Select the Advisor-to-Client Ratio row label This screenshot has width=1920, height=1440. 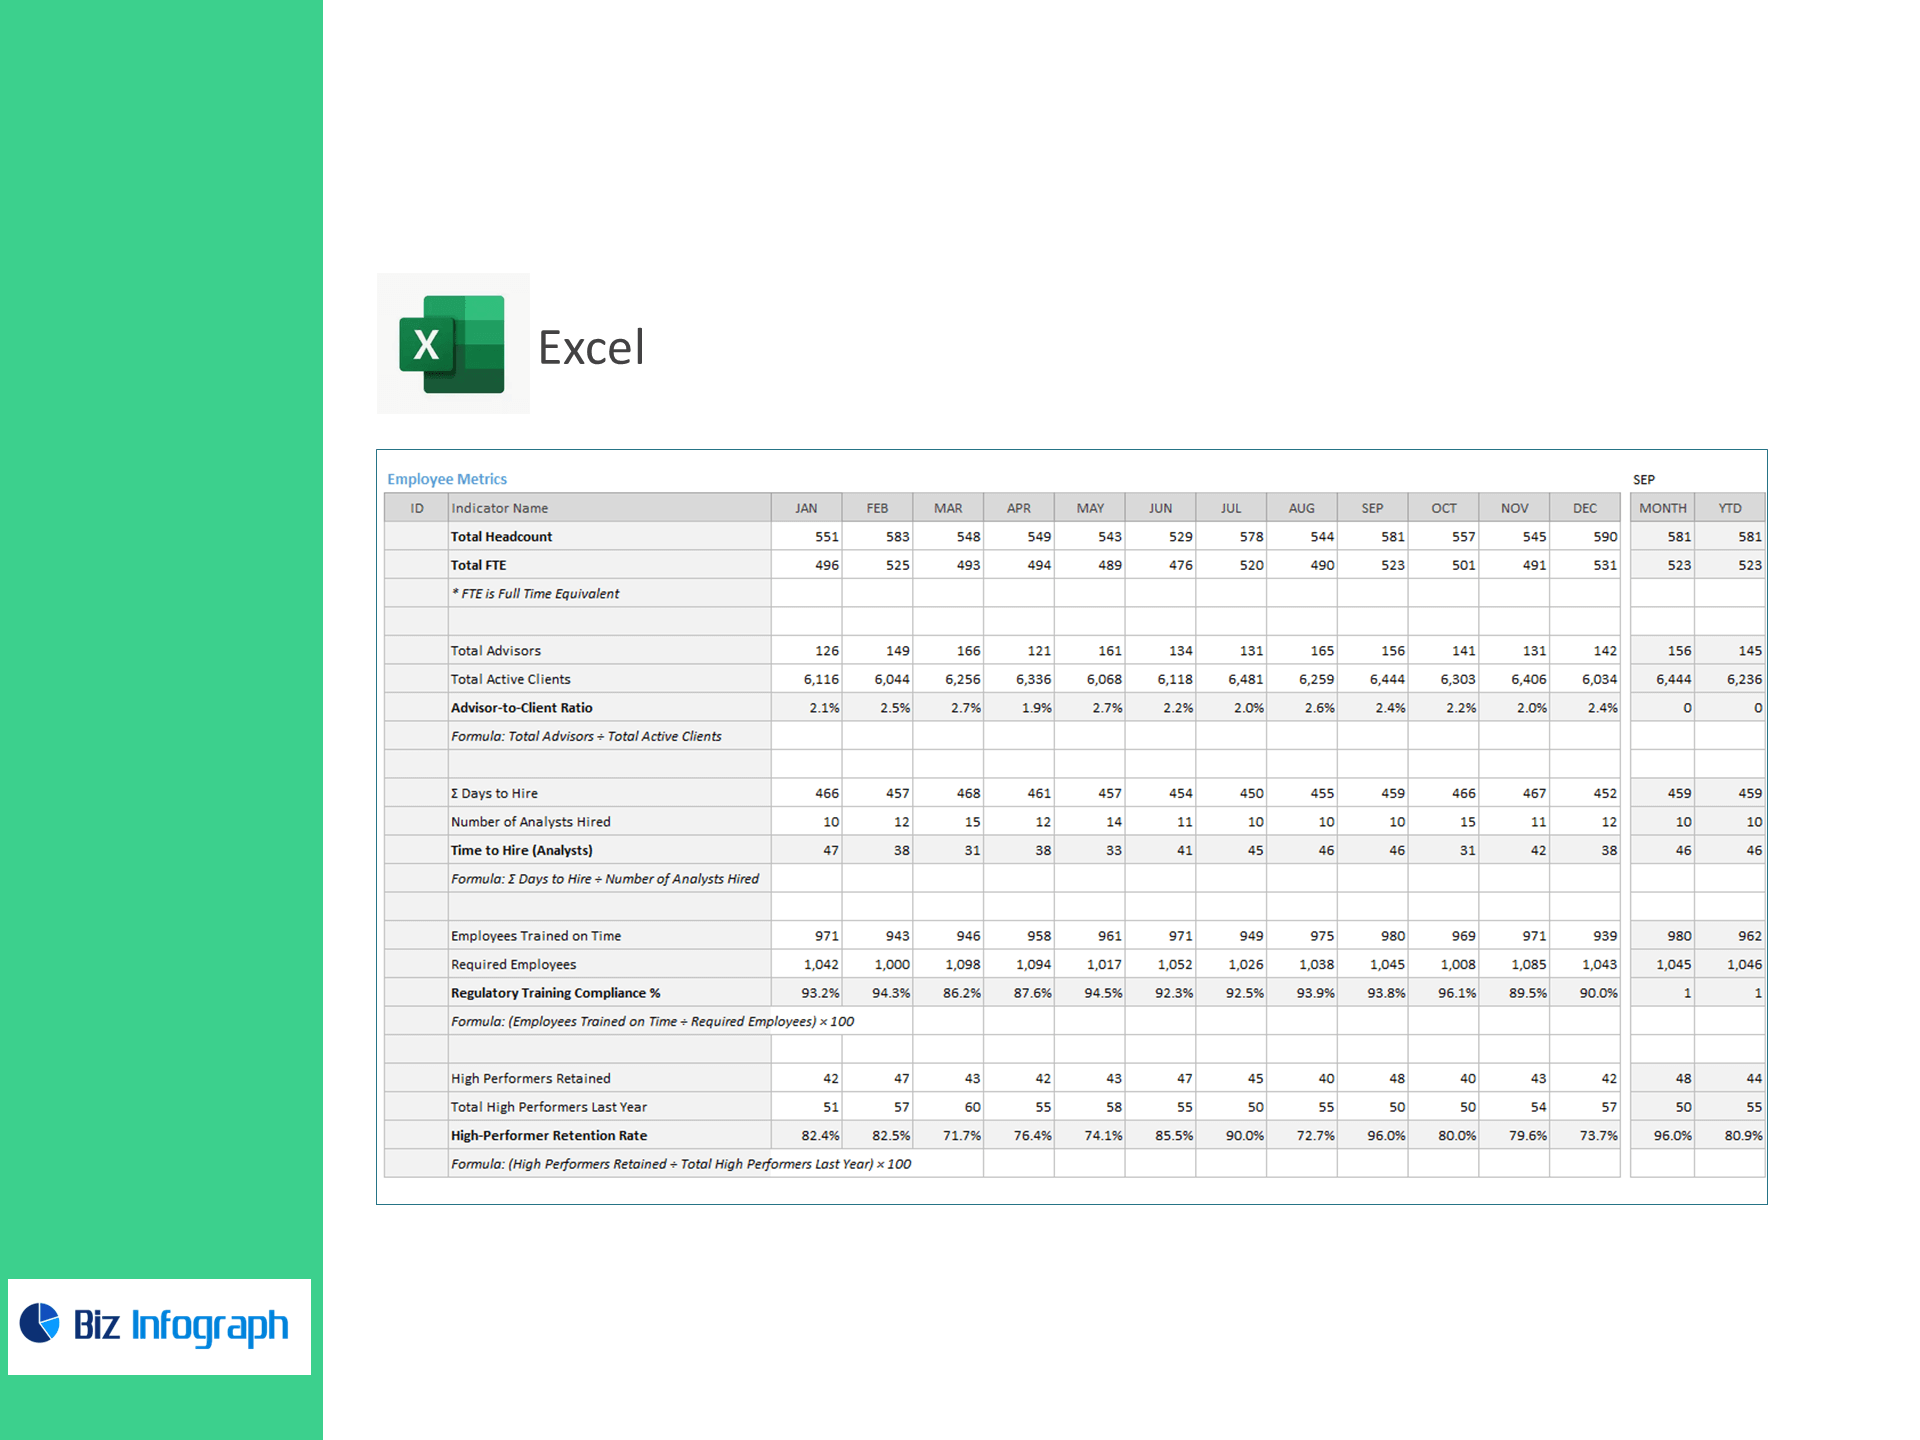(521, 708)
